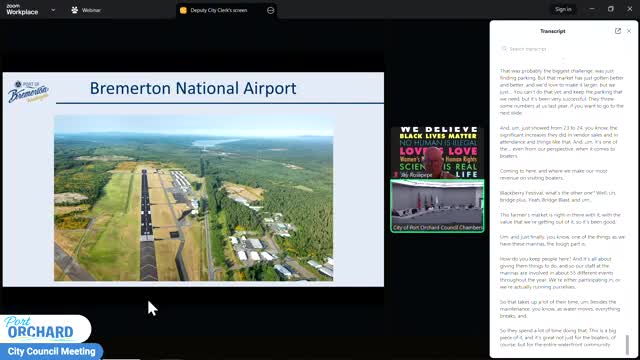Click the 'Bremerton National Airport' slide title
Viewport: 640px width, 360px height.
[x=193, y=88]
